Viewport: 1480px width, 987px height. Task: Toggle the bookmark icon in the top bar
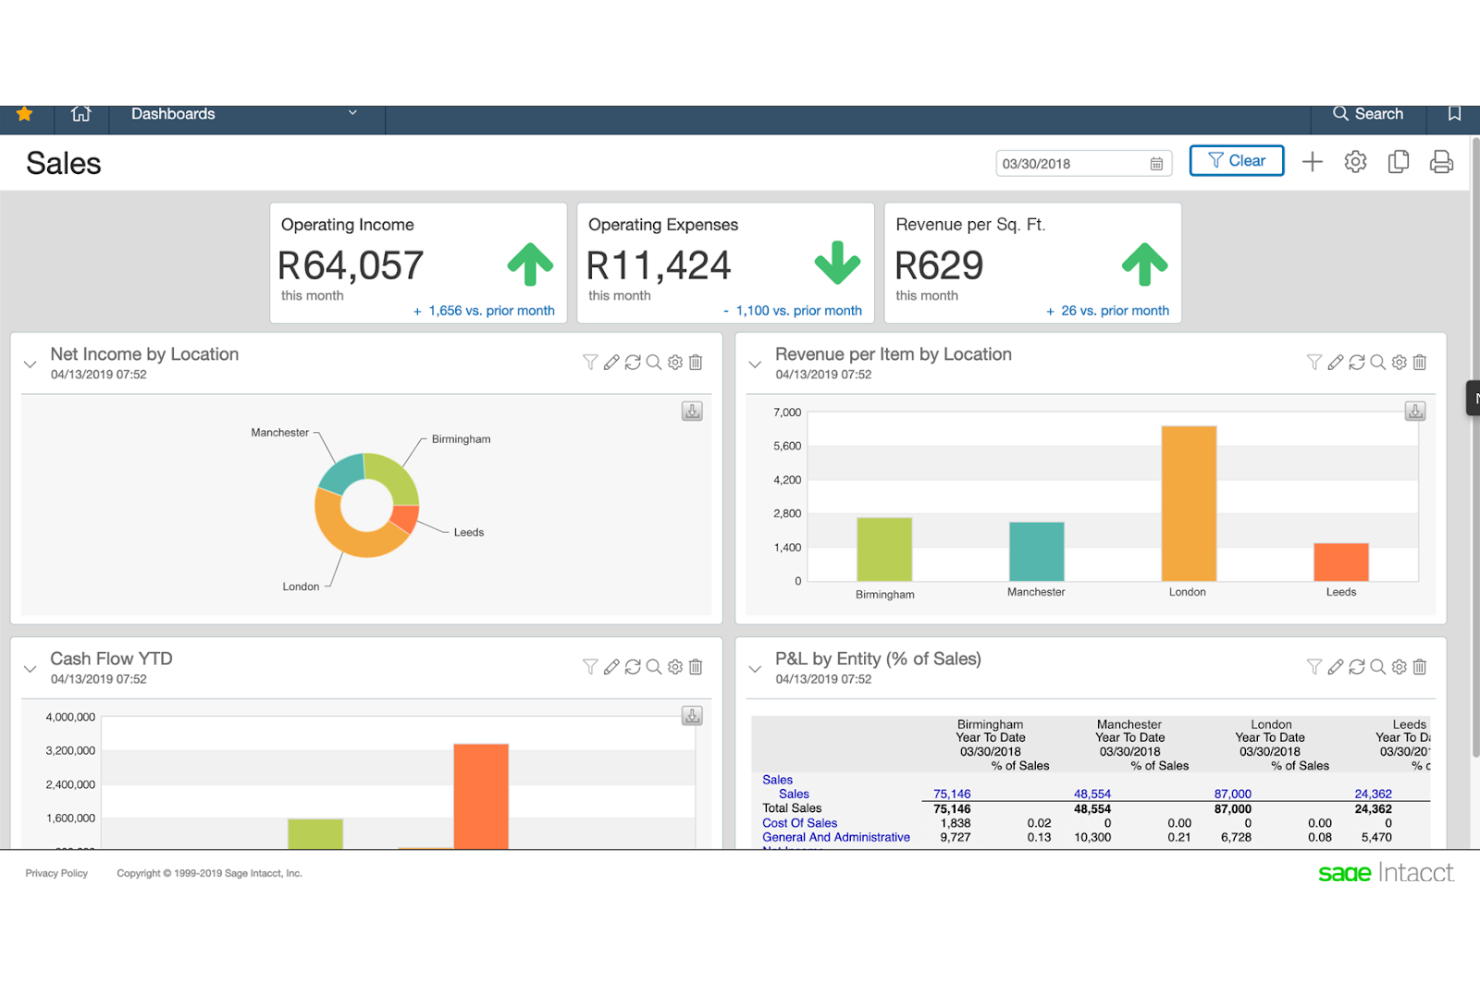pos(1453,114)
